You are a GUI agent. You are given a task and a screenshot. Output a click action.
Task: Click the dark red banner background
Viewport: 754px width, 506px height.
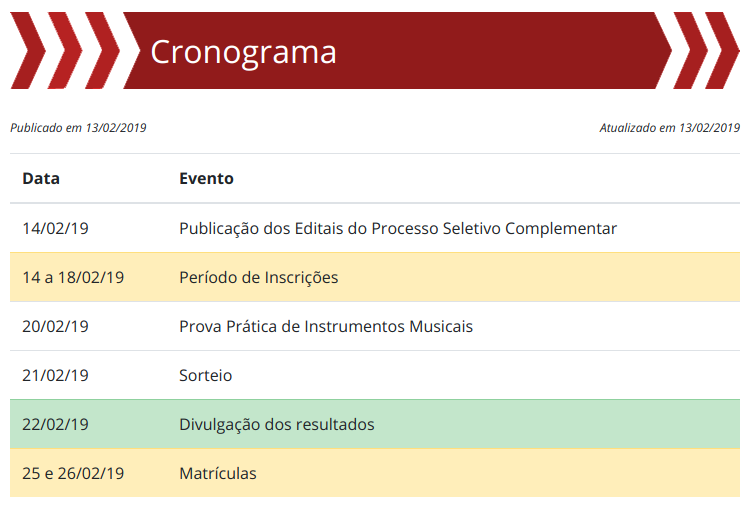pyautogui.click(x=500, y=50)
